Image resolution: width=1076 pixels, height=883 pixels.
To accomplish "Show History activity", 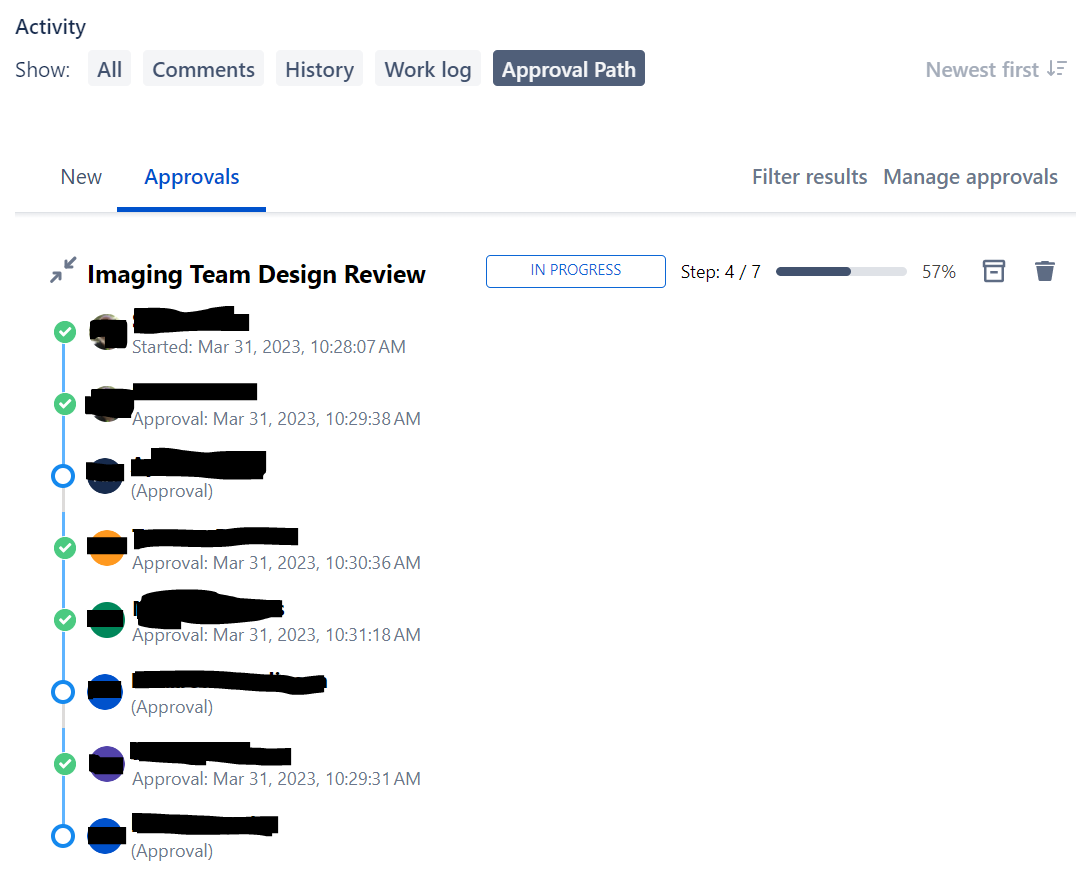I will pyautogui.click(x=319, y=69).
